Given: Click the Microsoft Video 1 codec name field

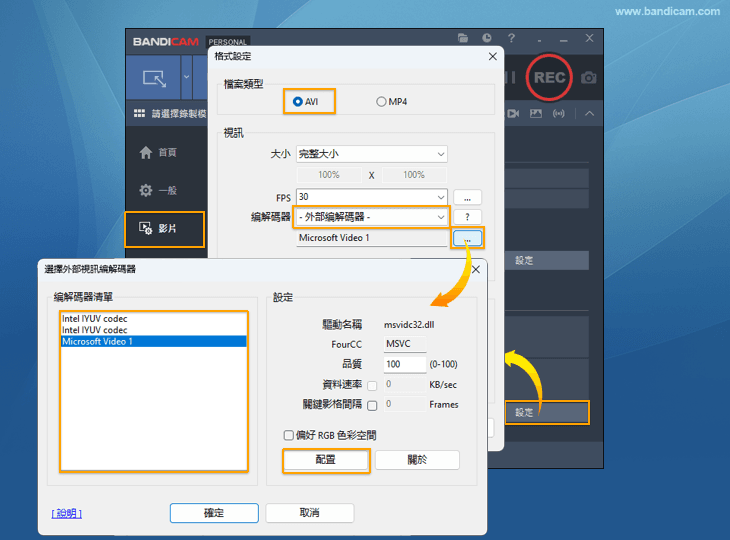Looking at the screenshot, I should click(372, 238).
